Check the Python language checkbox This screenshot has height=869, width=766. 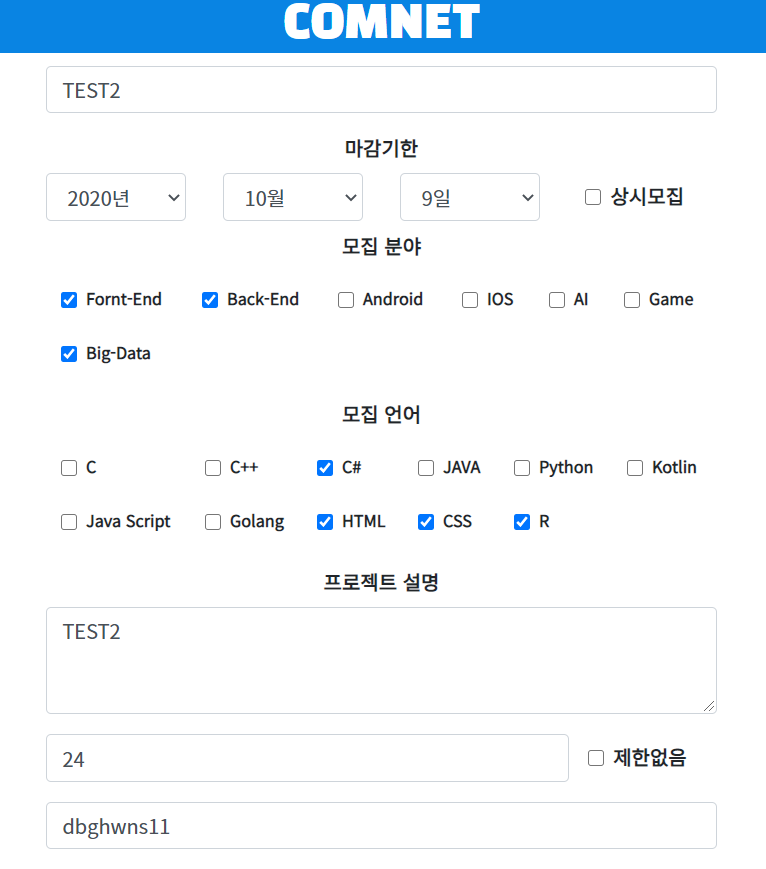[522, 468]
